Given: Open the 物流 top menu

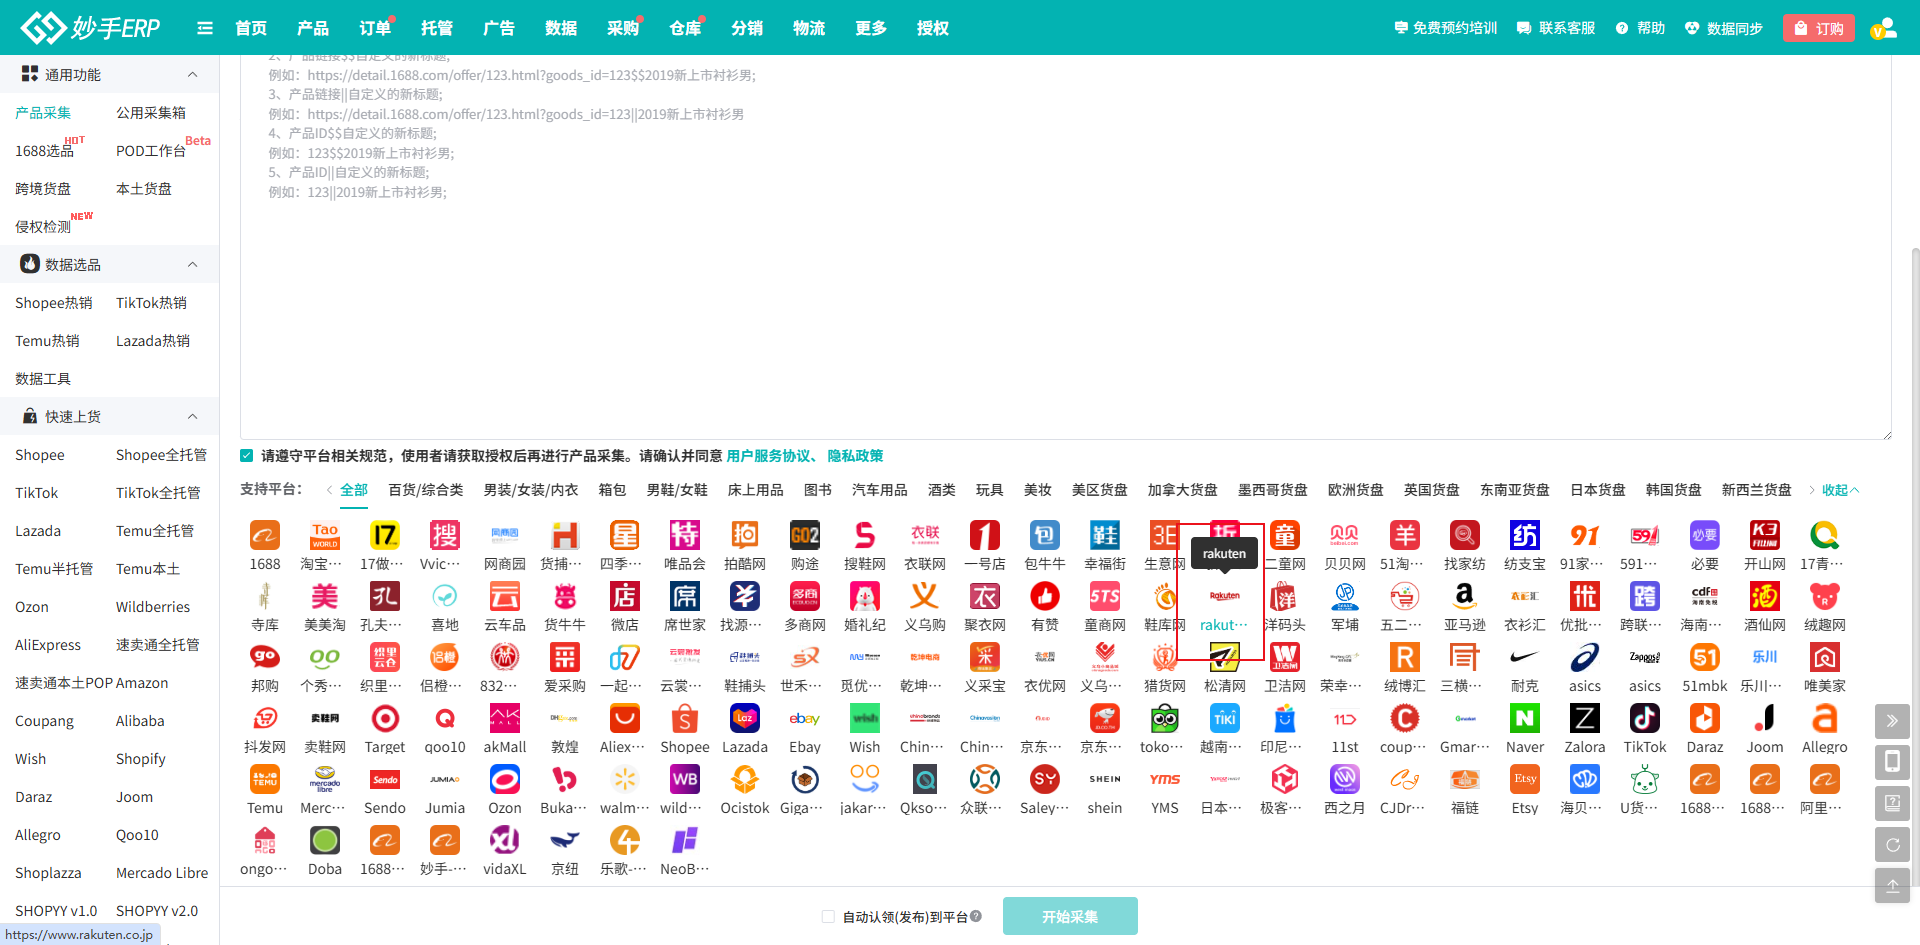Looking at the screenshot, I should 809,28.
